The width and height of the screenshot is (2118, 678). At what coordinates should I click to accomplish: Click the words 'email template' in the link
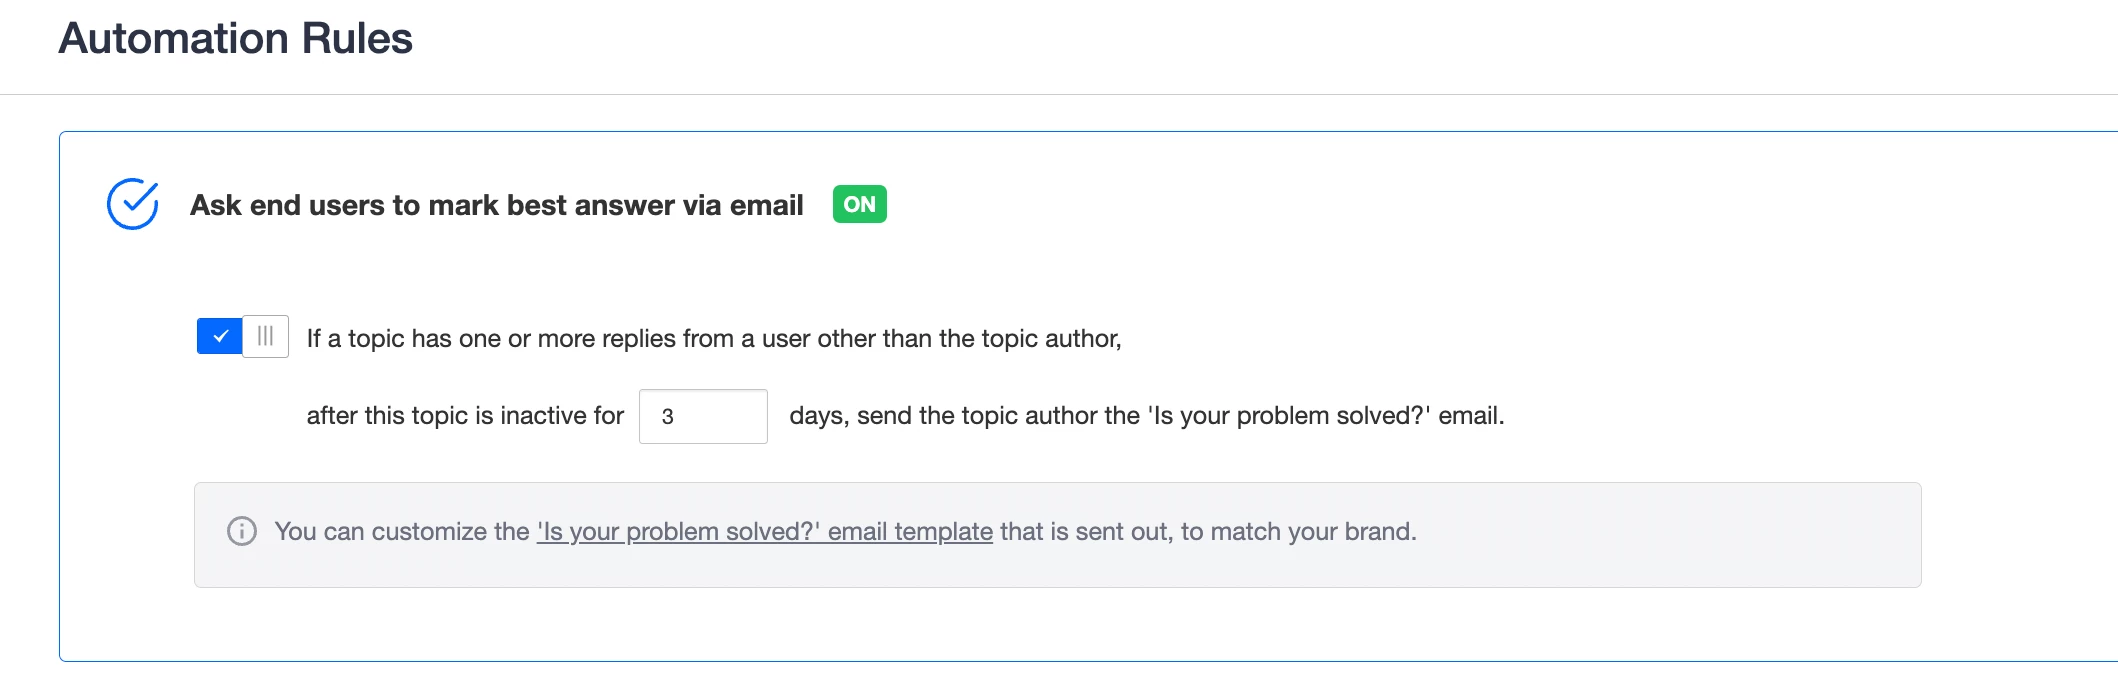910,531
